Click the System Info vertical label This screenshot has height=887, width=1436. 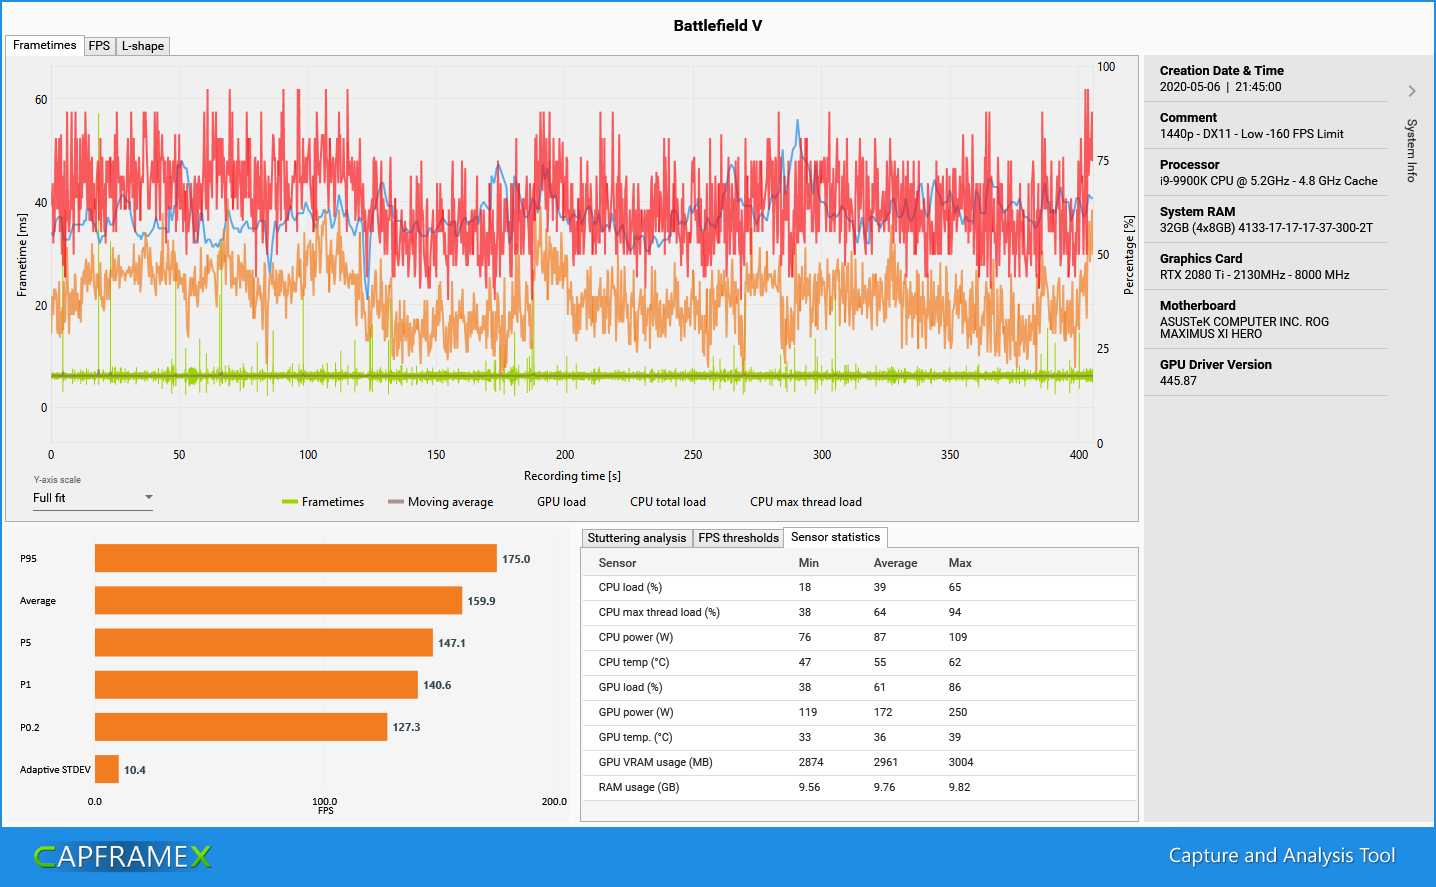click(1411, 150)
